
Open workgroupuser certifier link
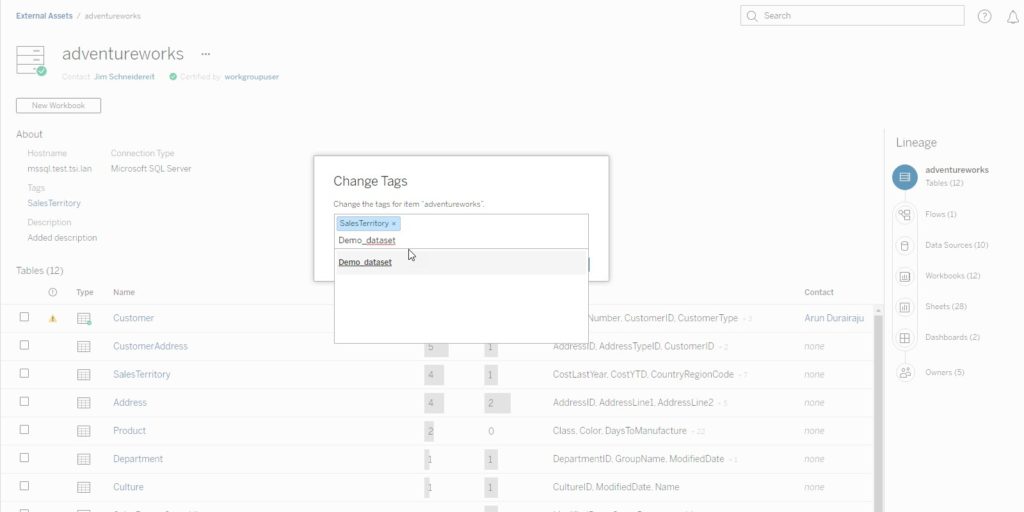251,77
